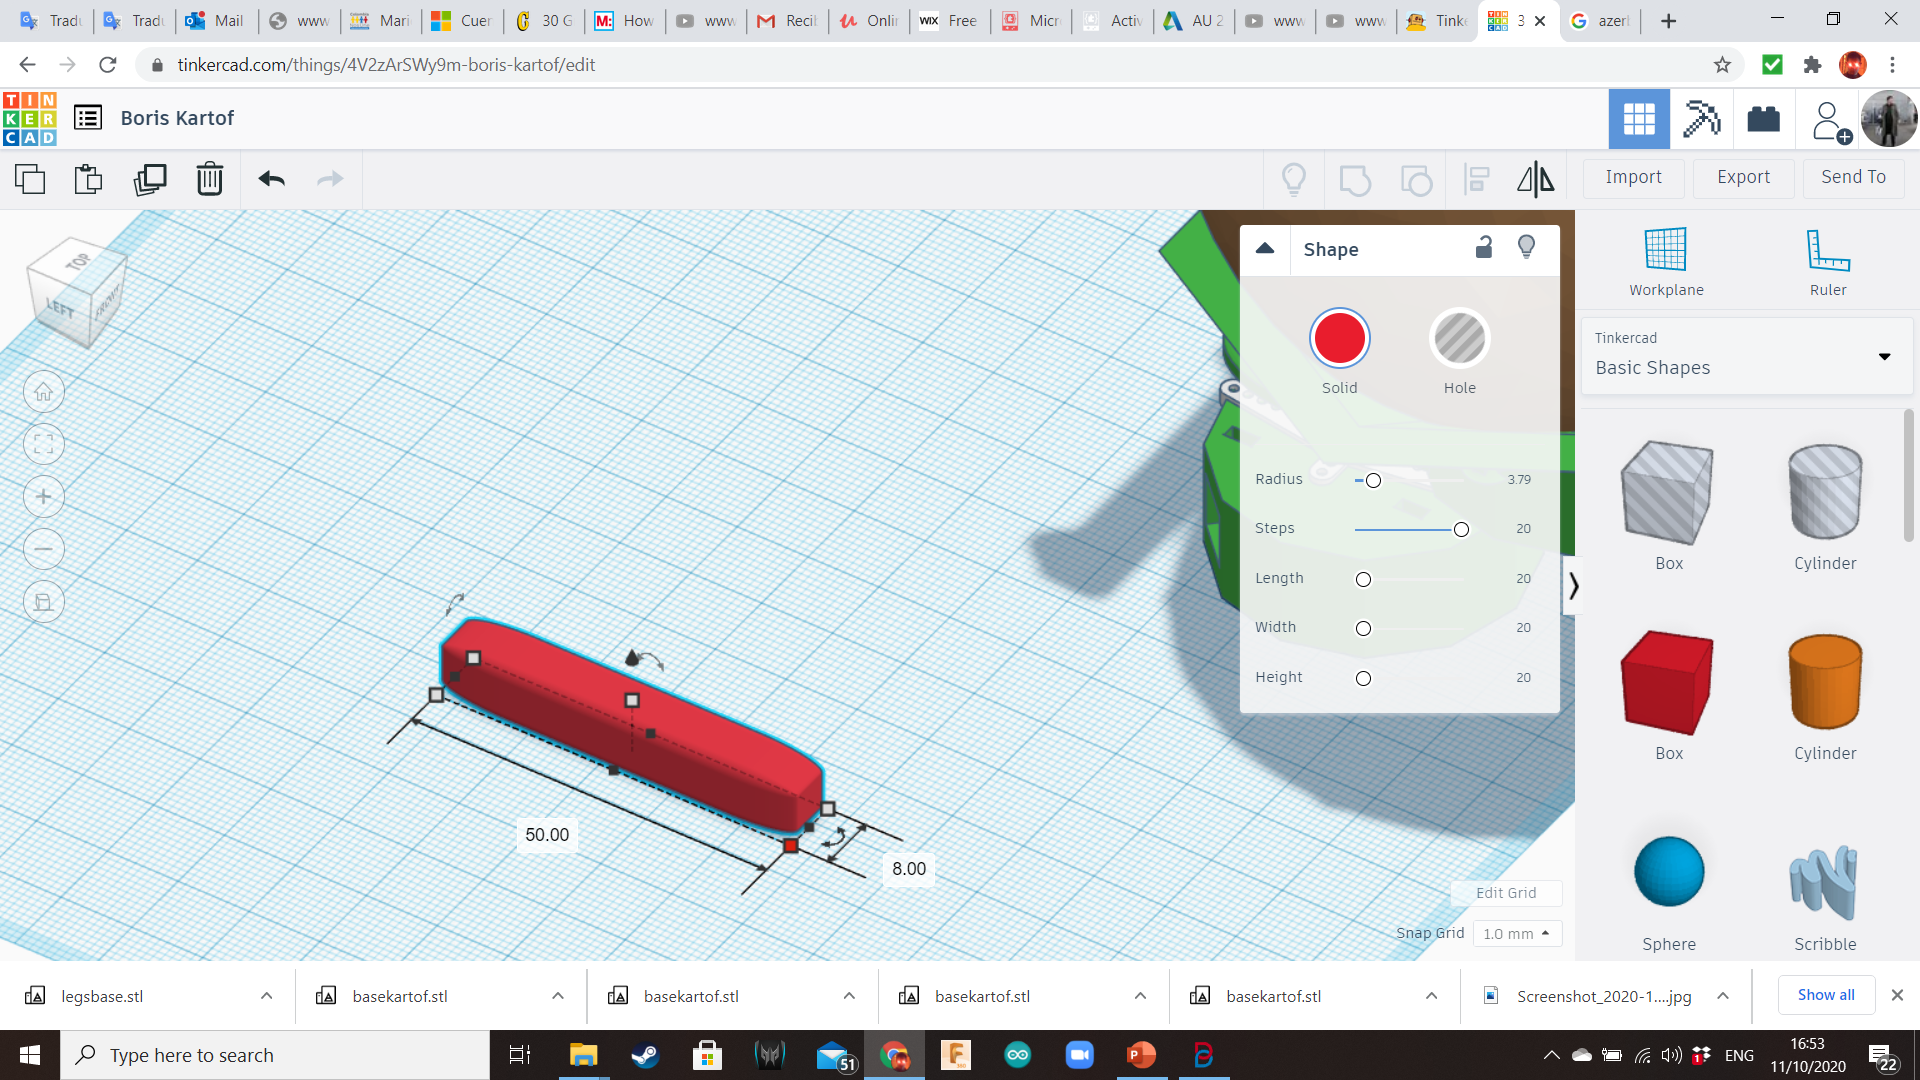This screenshot has width=1920, height=1080.
Task: Open PowerPoint from the Windows taskbar
Action: point(1141,1055)
